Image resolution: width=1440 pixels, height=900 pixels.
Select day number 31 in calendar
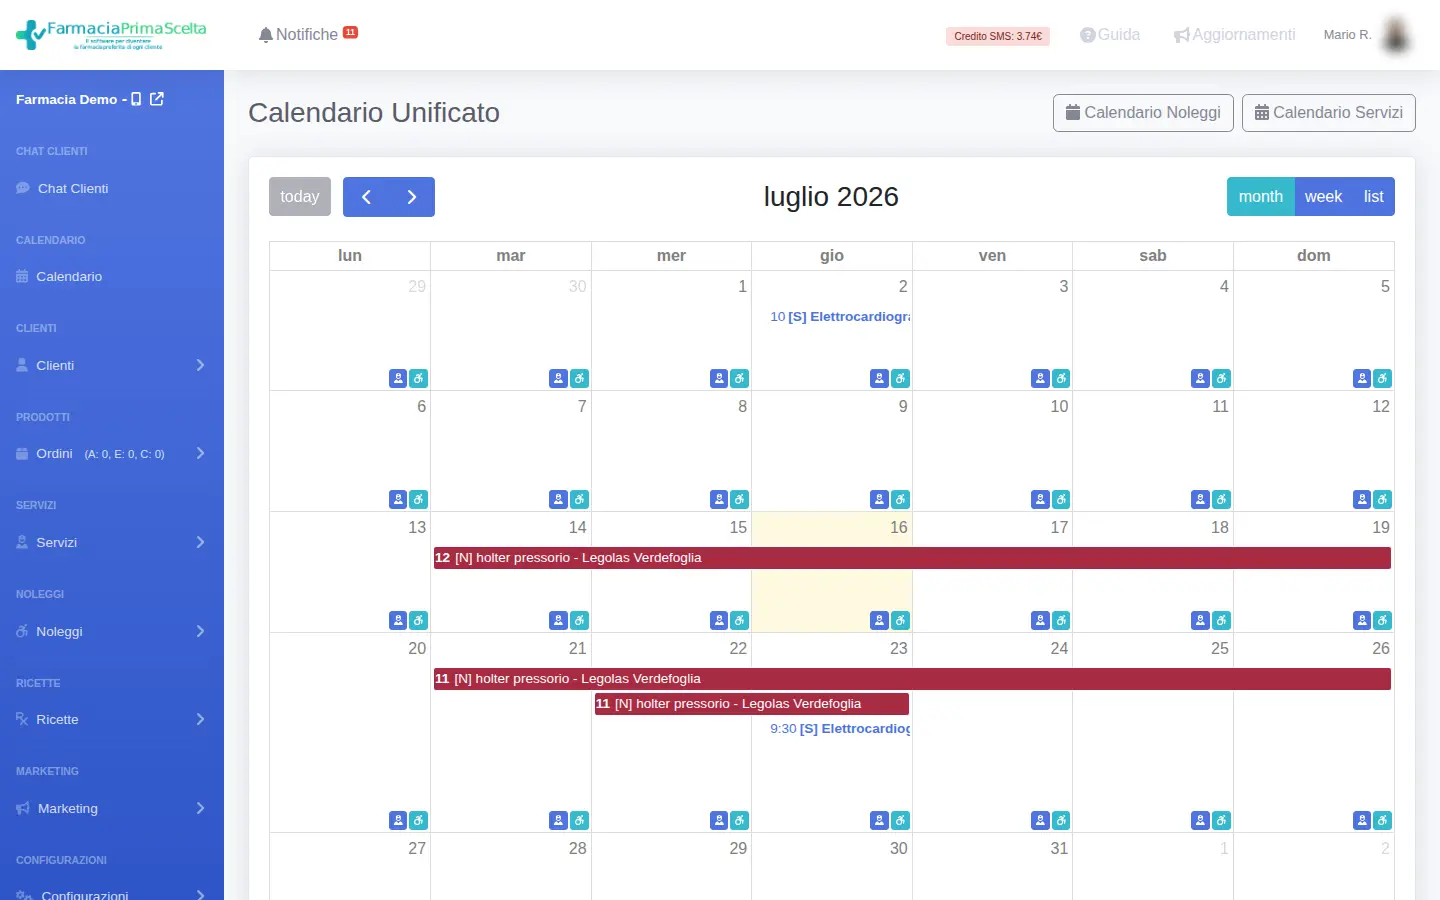pyautogui.click(x=1059, y=848)
